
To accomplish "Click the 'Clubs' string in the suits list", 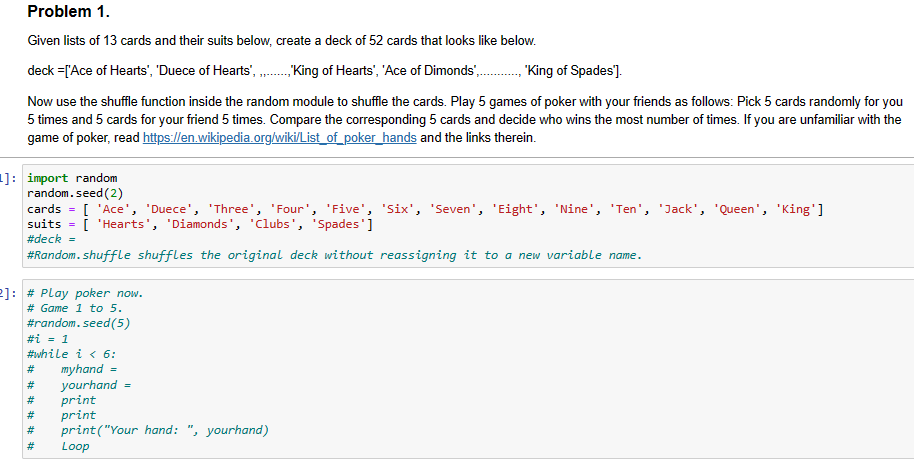I will pos(273,224).
